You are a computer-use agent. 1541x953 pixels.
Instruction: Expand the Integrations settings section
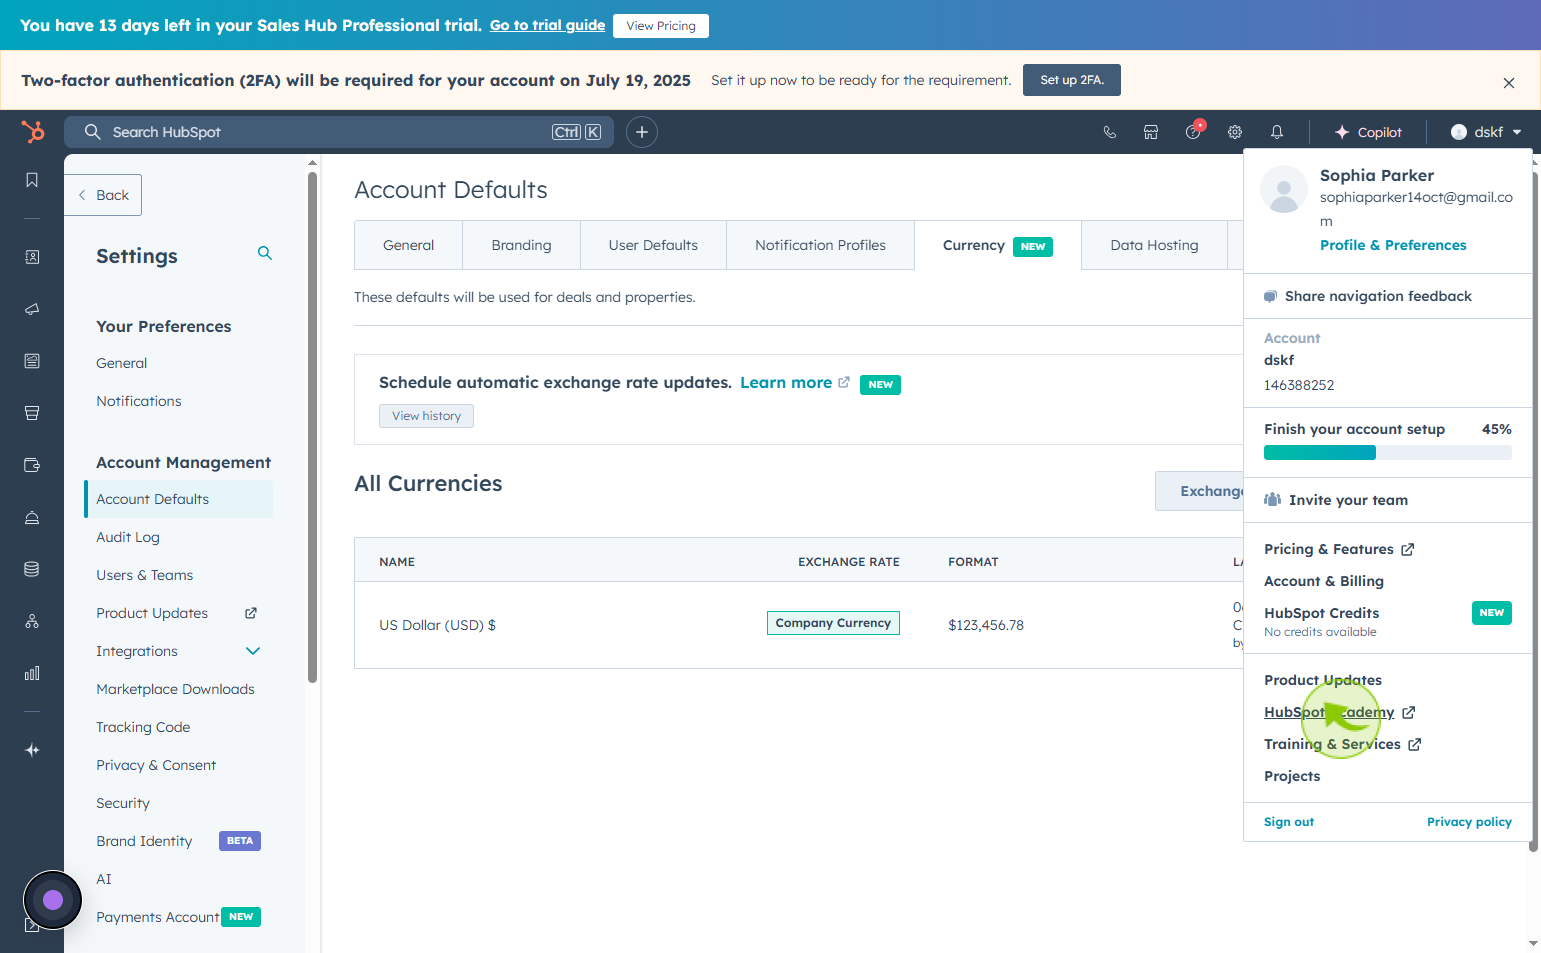[x=253, y=651]
